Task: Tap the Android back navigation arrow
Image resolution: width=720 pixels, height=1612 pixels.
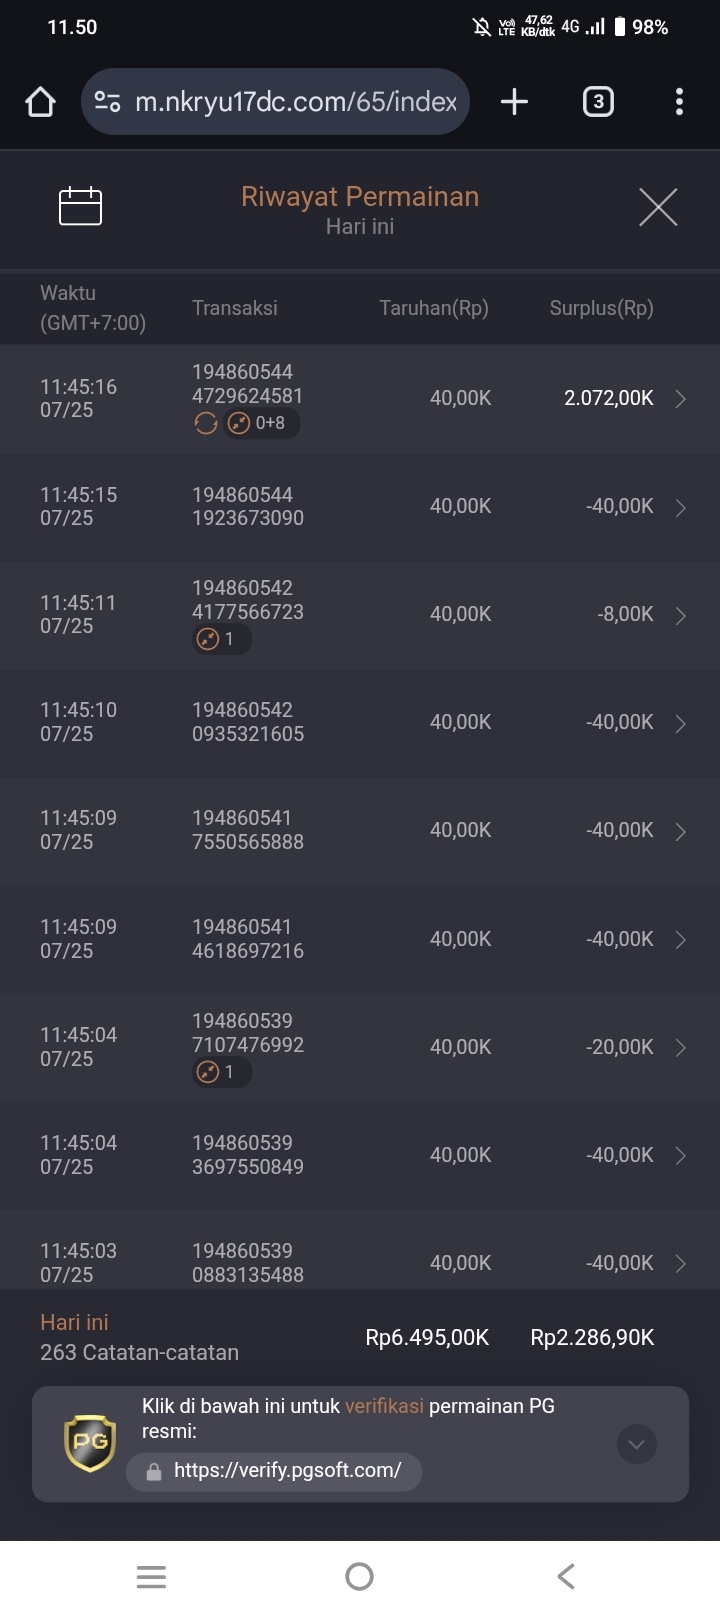Action: (566, 1577)
